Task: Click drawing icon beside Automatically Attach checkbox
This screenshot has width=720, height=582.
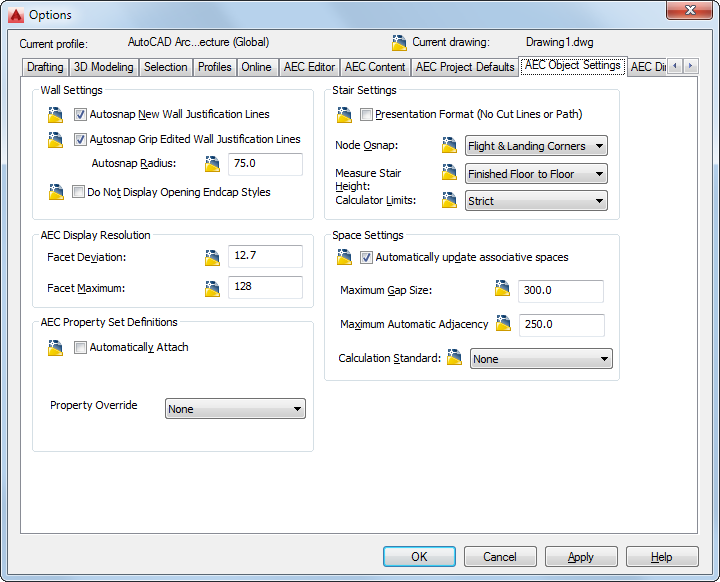Action: 56,348
